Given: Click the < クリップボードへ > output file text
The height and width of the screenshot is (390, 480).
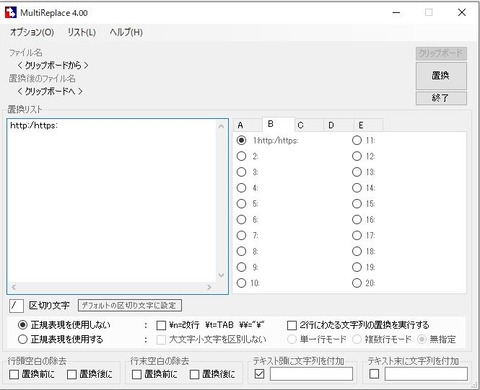Looking at the screenshot, I should click(x=50, y=91).
